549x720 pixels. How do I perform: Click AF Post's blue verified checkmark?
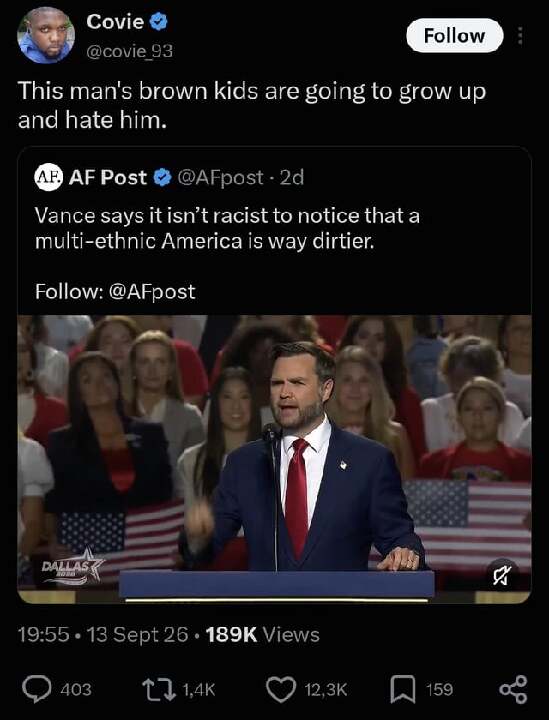(x=162, y=177)
